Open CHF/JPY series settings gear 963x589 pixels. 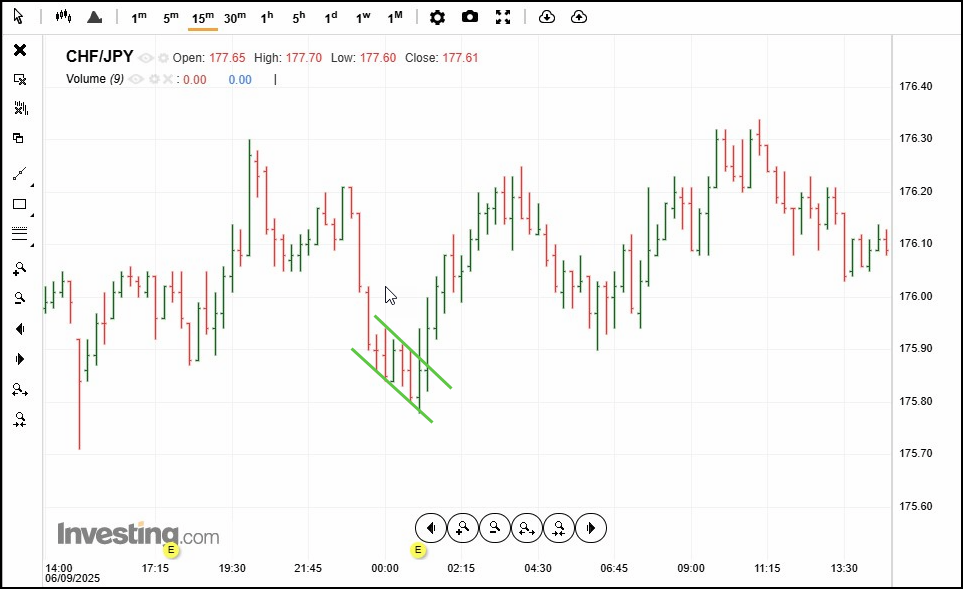click(163, 58)
